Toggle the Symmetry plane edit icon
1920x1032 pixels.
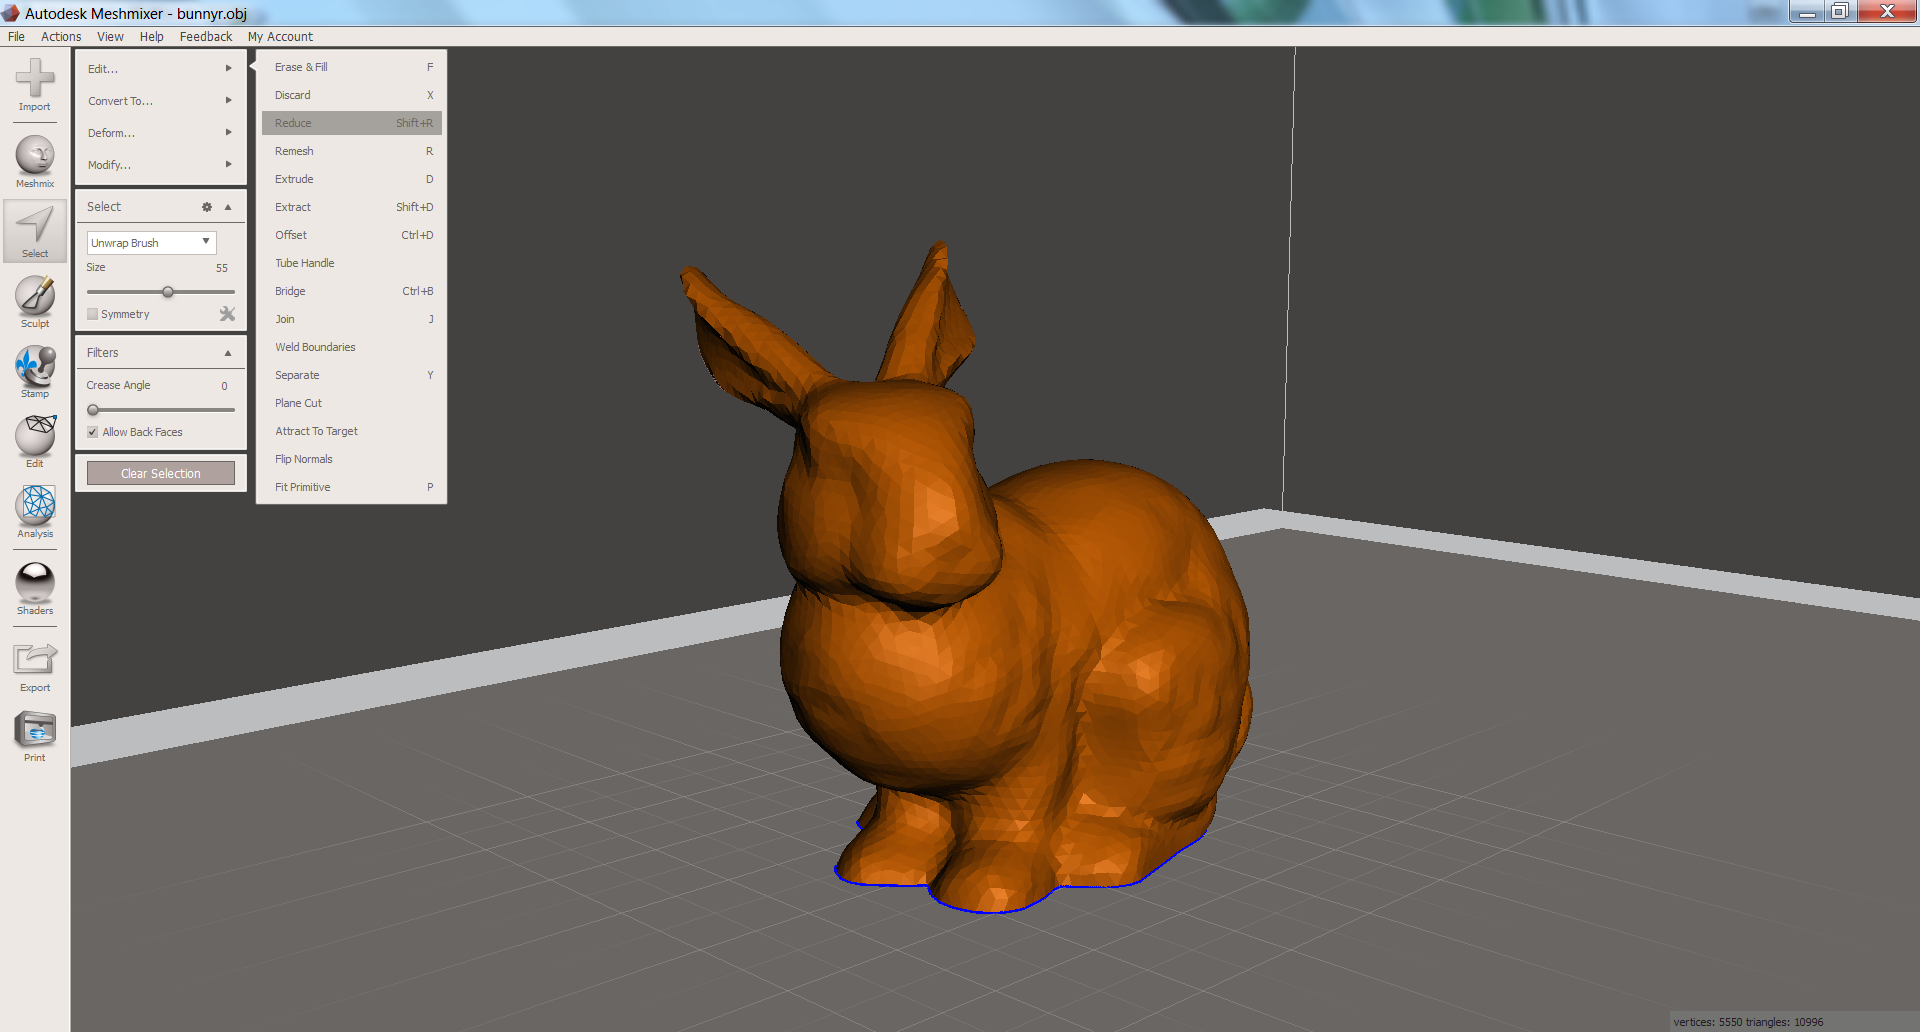tap(228, 313)
